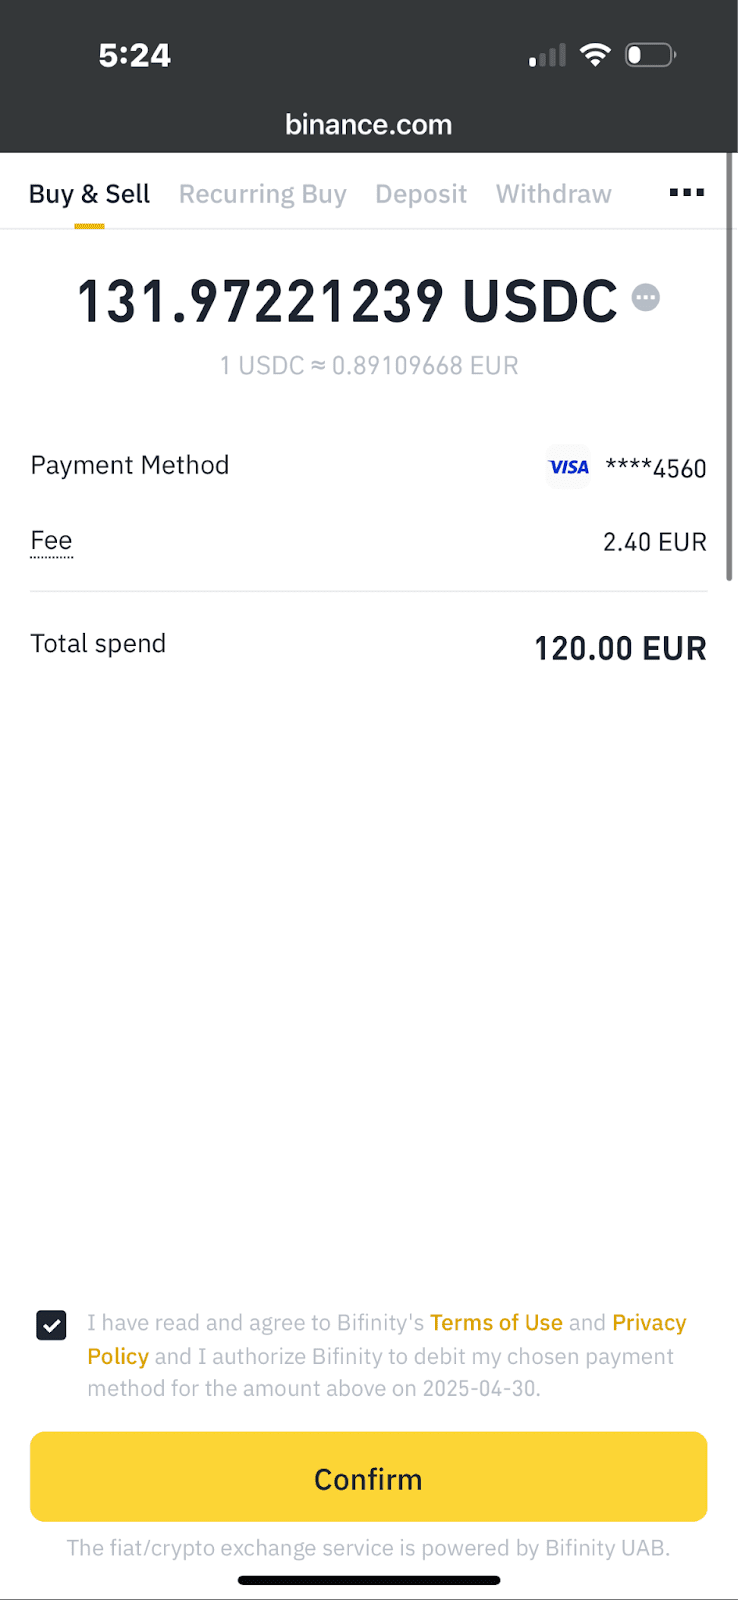Image resolution: width=738 pixels, height=1600 pixels.
Task: Tap the battery indicator icon
Action: pyautogui.click(x=650, y=55)
